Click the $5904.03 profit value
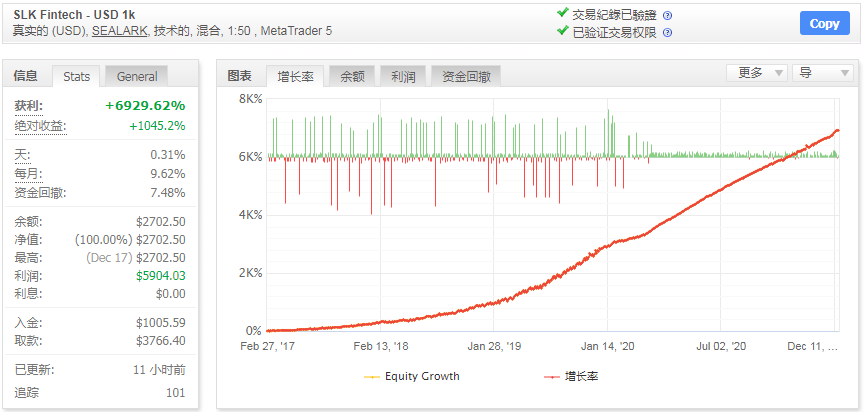The image size is (865, 412). point(161,276)
